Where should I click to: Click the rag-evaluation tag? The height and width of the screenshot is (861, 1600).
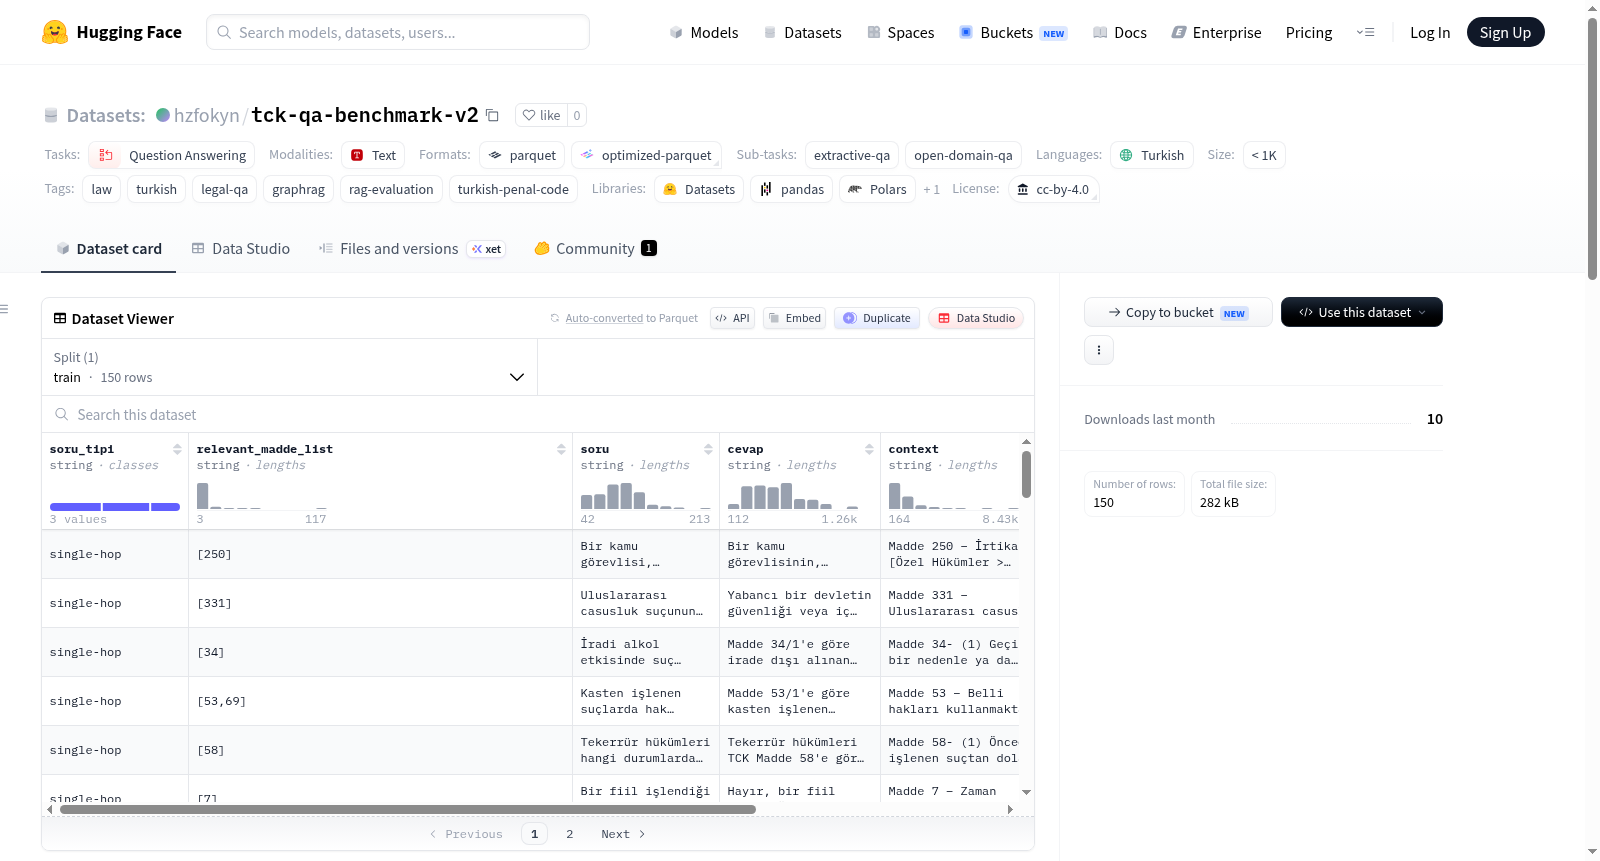(x=391, y=189)
